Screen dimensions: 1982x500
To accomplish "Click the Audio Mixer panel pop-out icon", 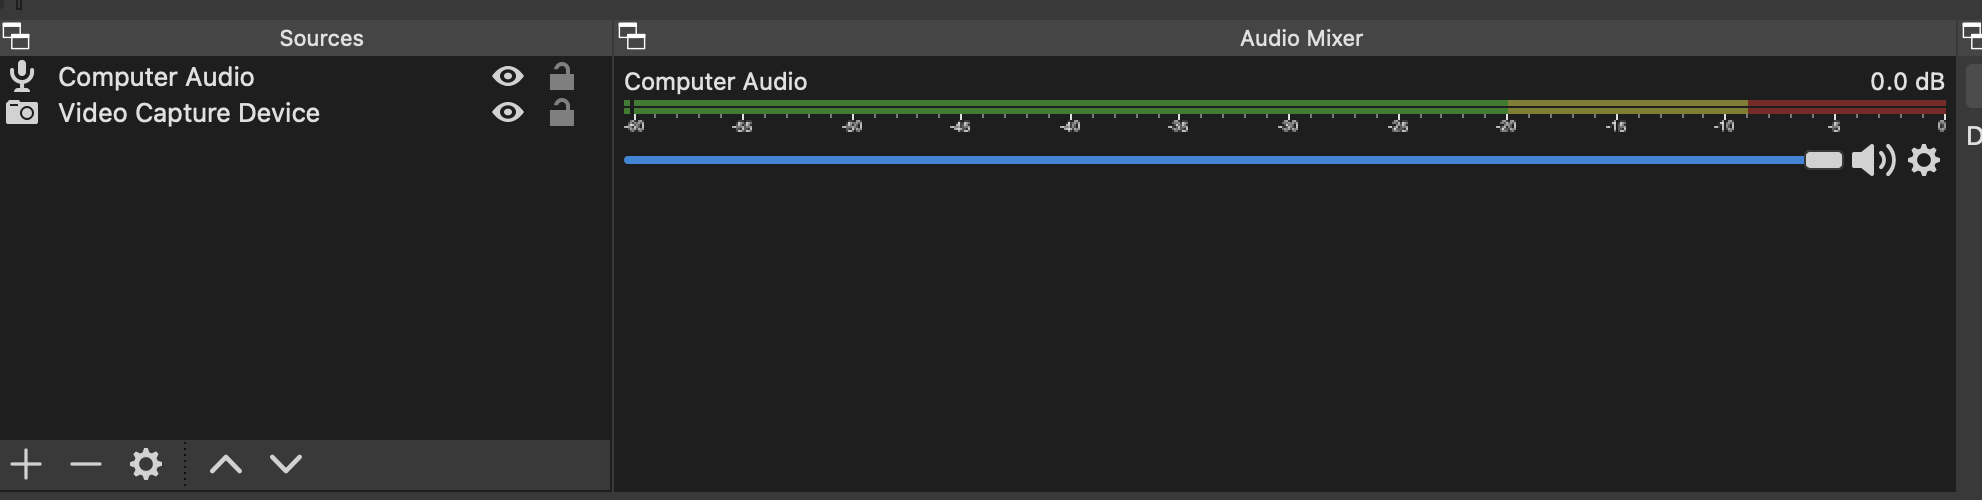I will pos(632,37).
